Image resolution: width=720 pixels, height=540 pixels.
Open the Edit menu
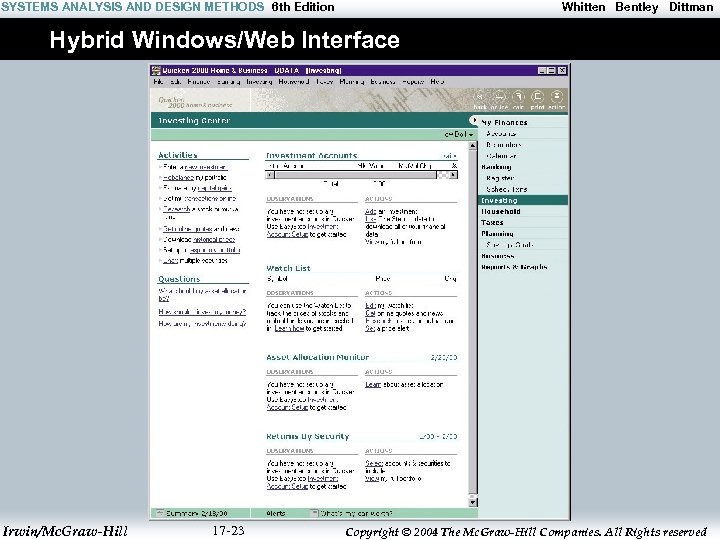tap(175, 82)
